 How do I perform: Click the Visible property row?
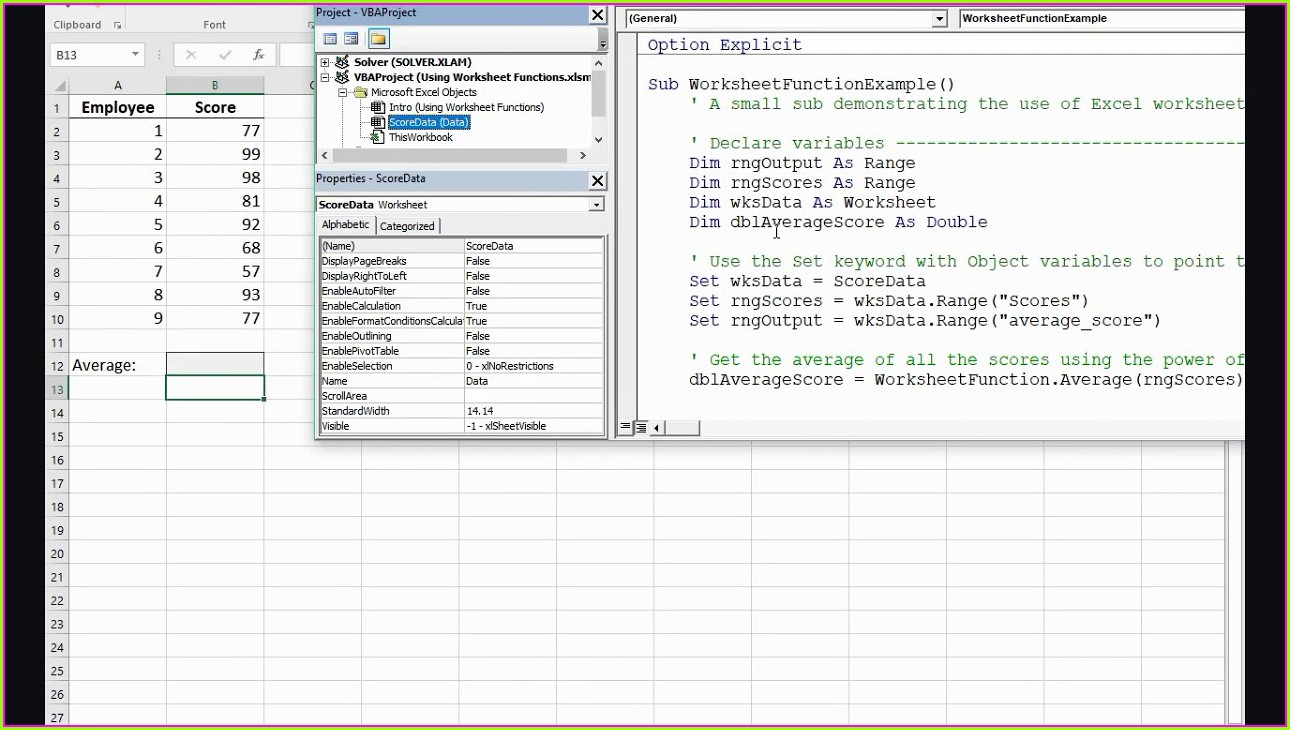(x=461, y=426)
